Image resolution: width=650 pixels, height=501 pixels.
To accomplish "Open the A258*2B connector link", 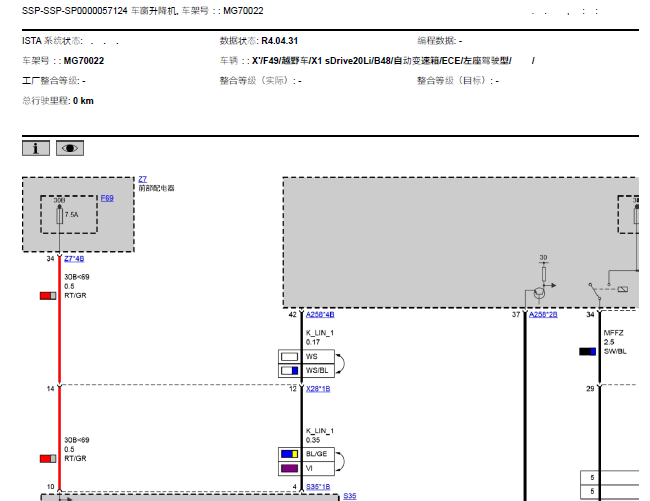I will [543, 315].
